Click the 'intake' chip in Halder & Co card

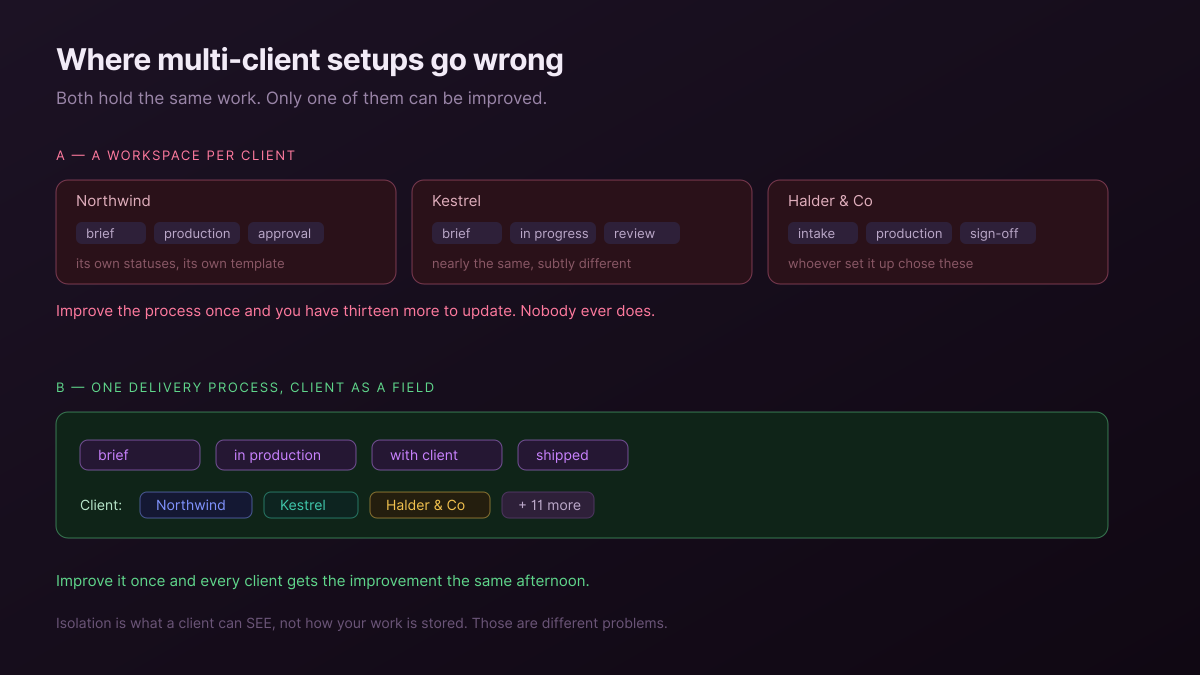tap(823, 233)
